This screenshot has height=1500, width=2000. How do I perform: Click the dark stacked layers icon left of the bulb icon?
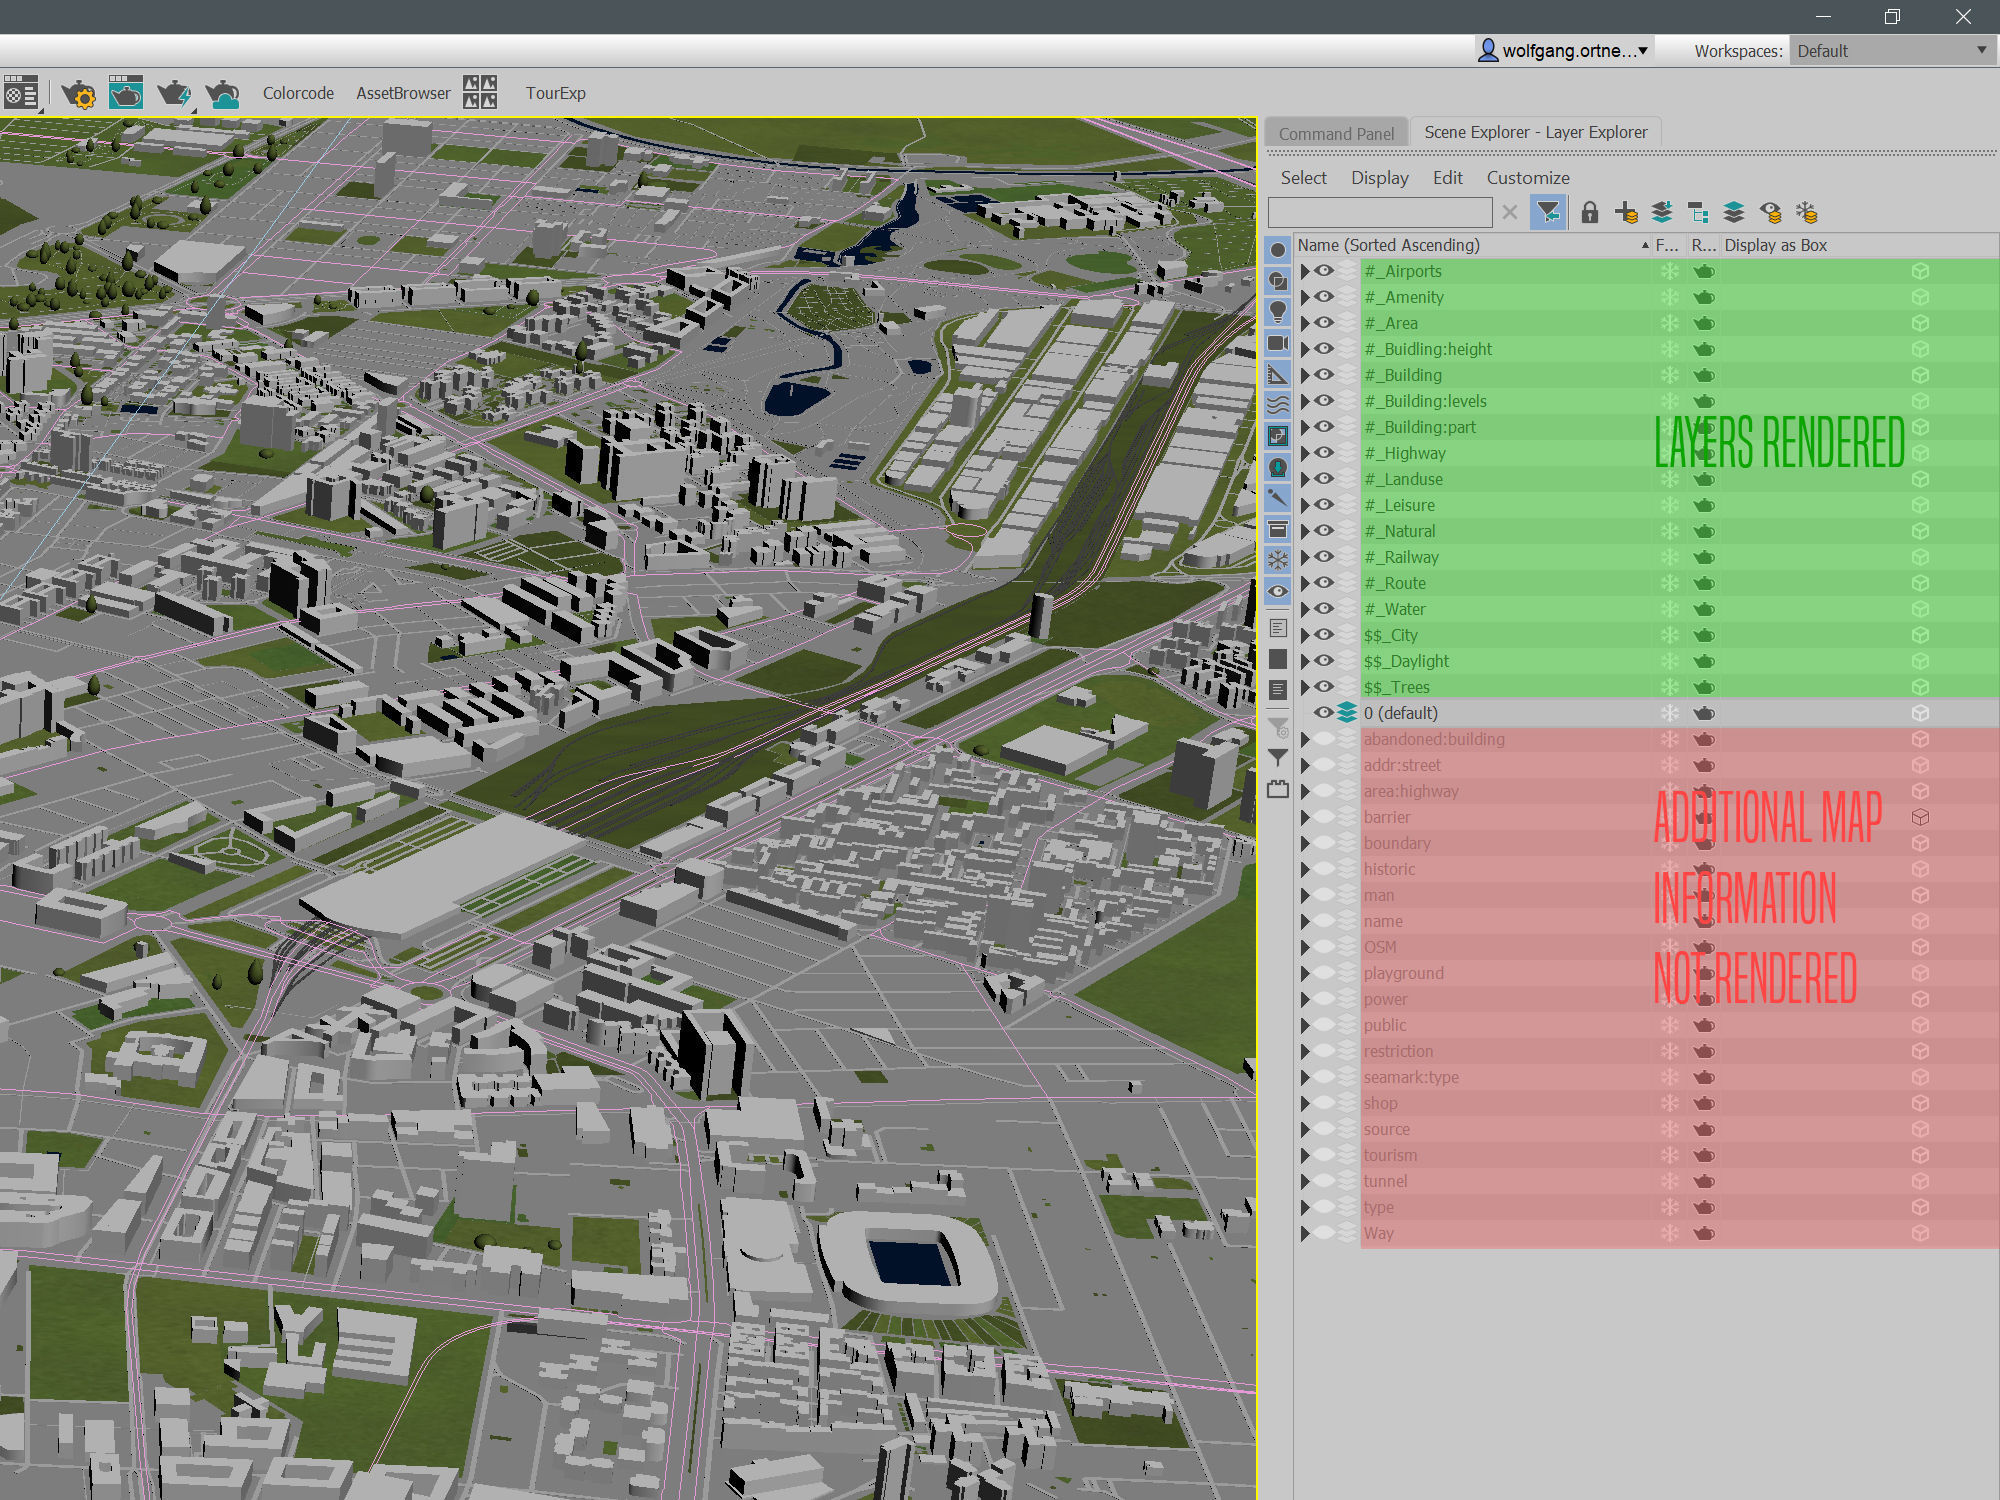click(x=1734, y=212)
